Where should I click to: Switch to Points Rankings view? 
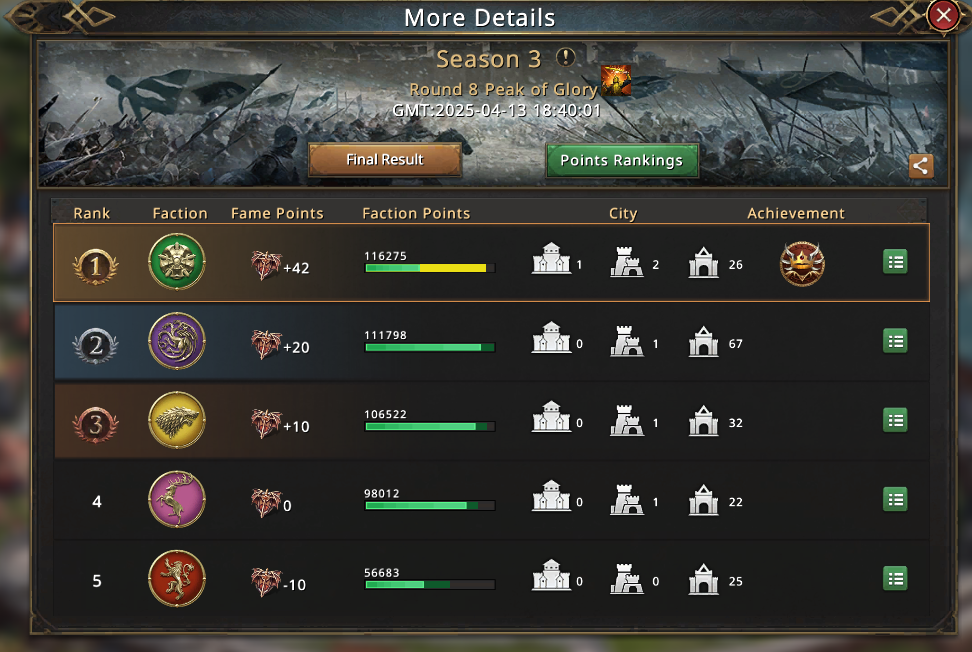[622, 161]
